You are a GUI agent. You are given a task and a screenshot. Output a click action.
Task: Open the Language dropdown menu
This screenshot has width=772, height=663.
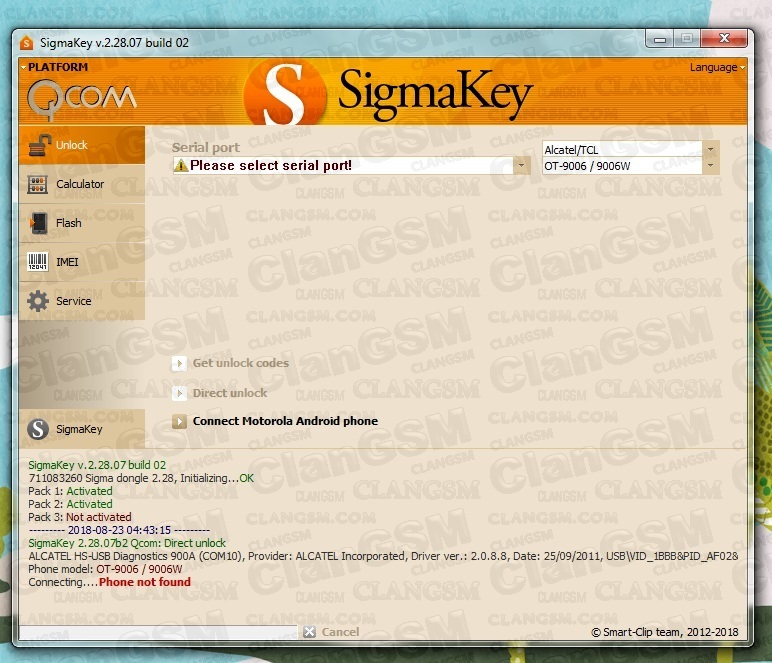[717, 67]
